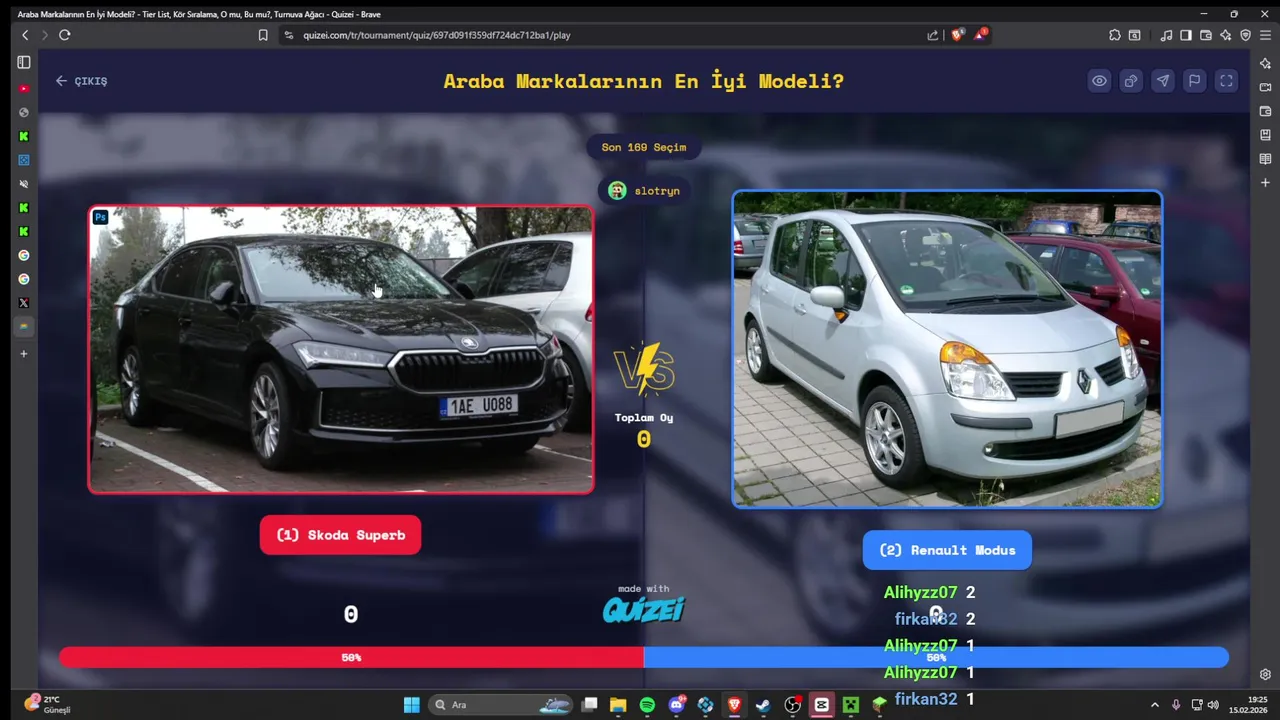
Task: Click the Ara taskbar search box
Action: tap(502, 705)
